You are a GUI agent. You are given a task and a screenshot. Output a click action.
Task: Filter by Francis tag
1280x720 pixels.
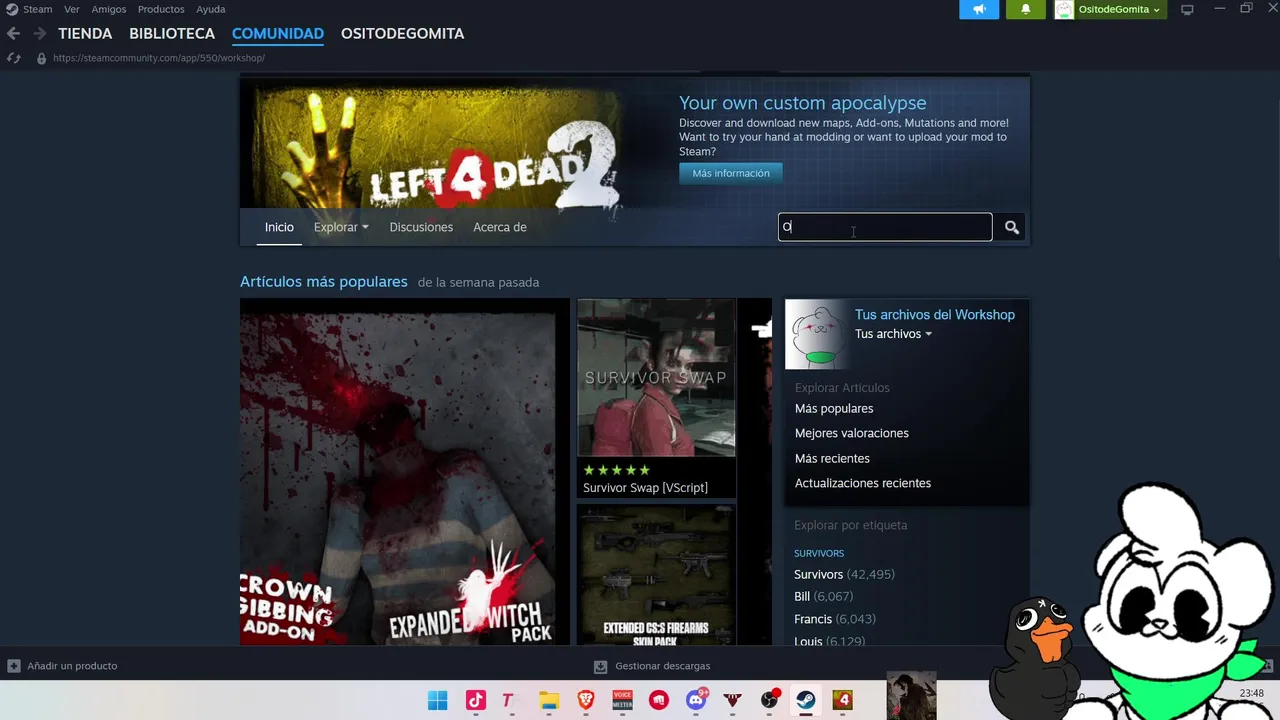pyautogui.click(x=834, y=619)
